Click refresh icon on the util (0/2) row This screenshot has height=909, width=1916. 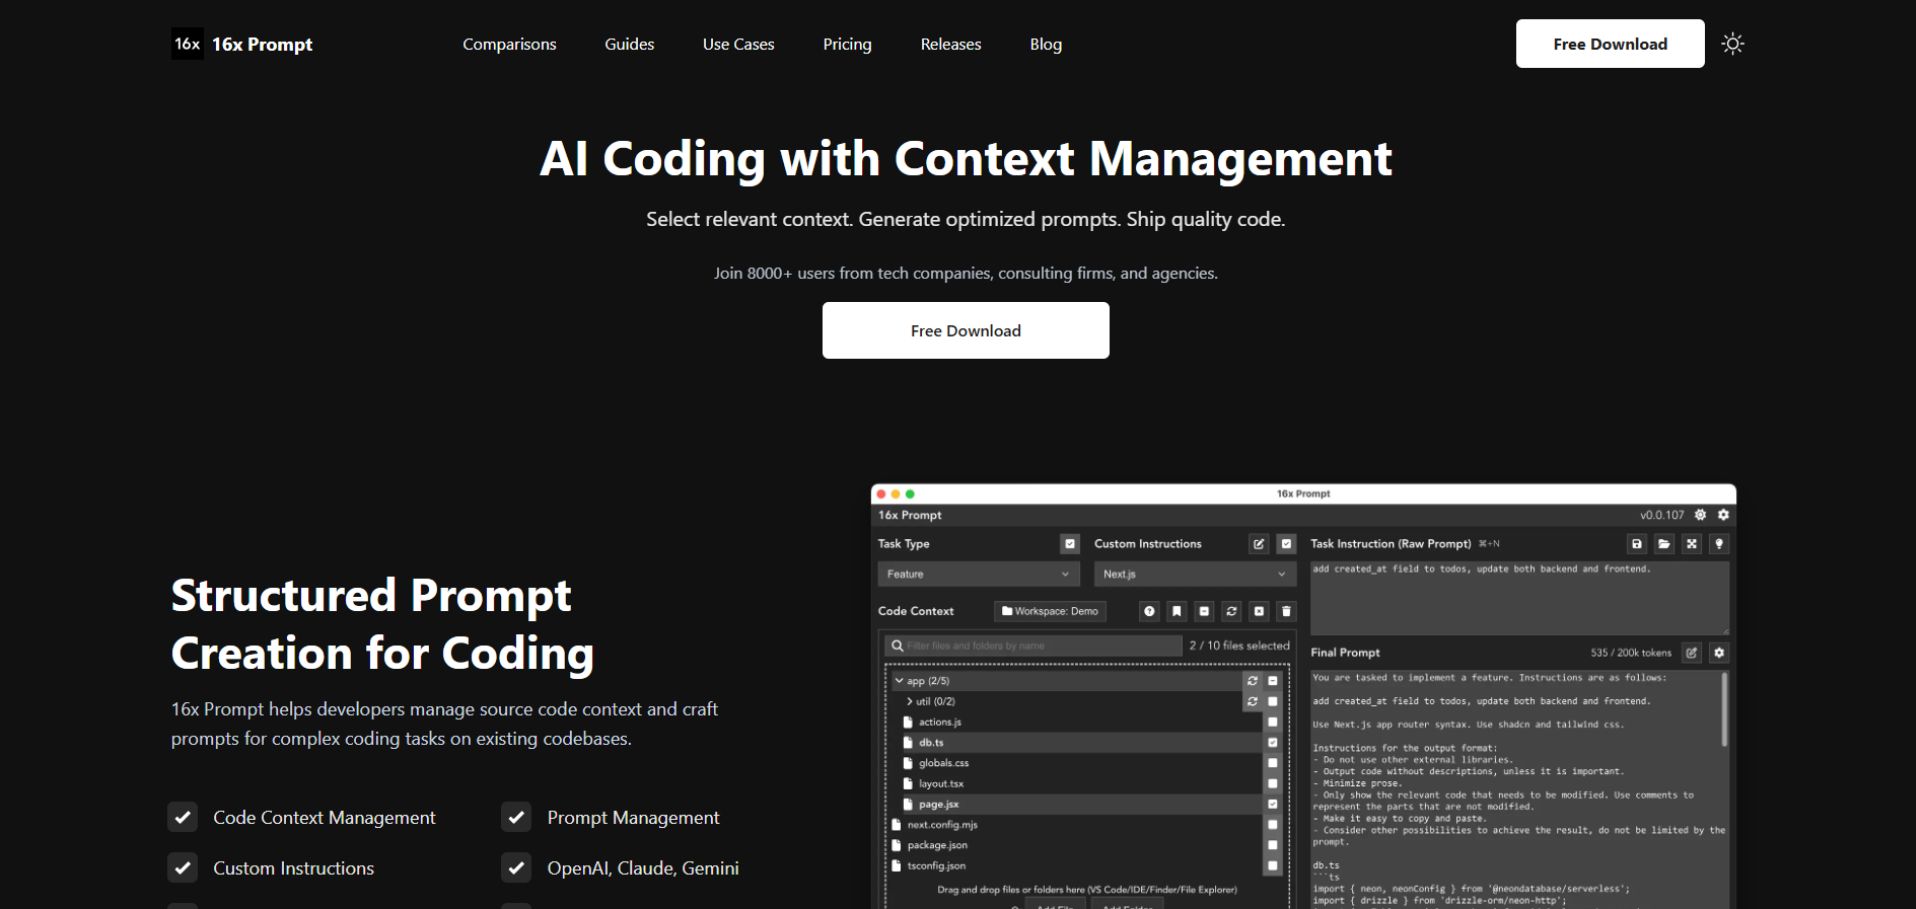click(1252, 702)
